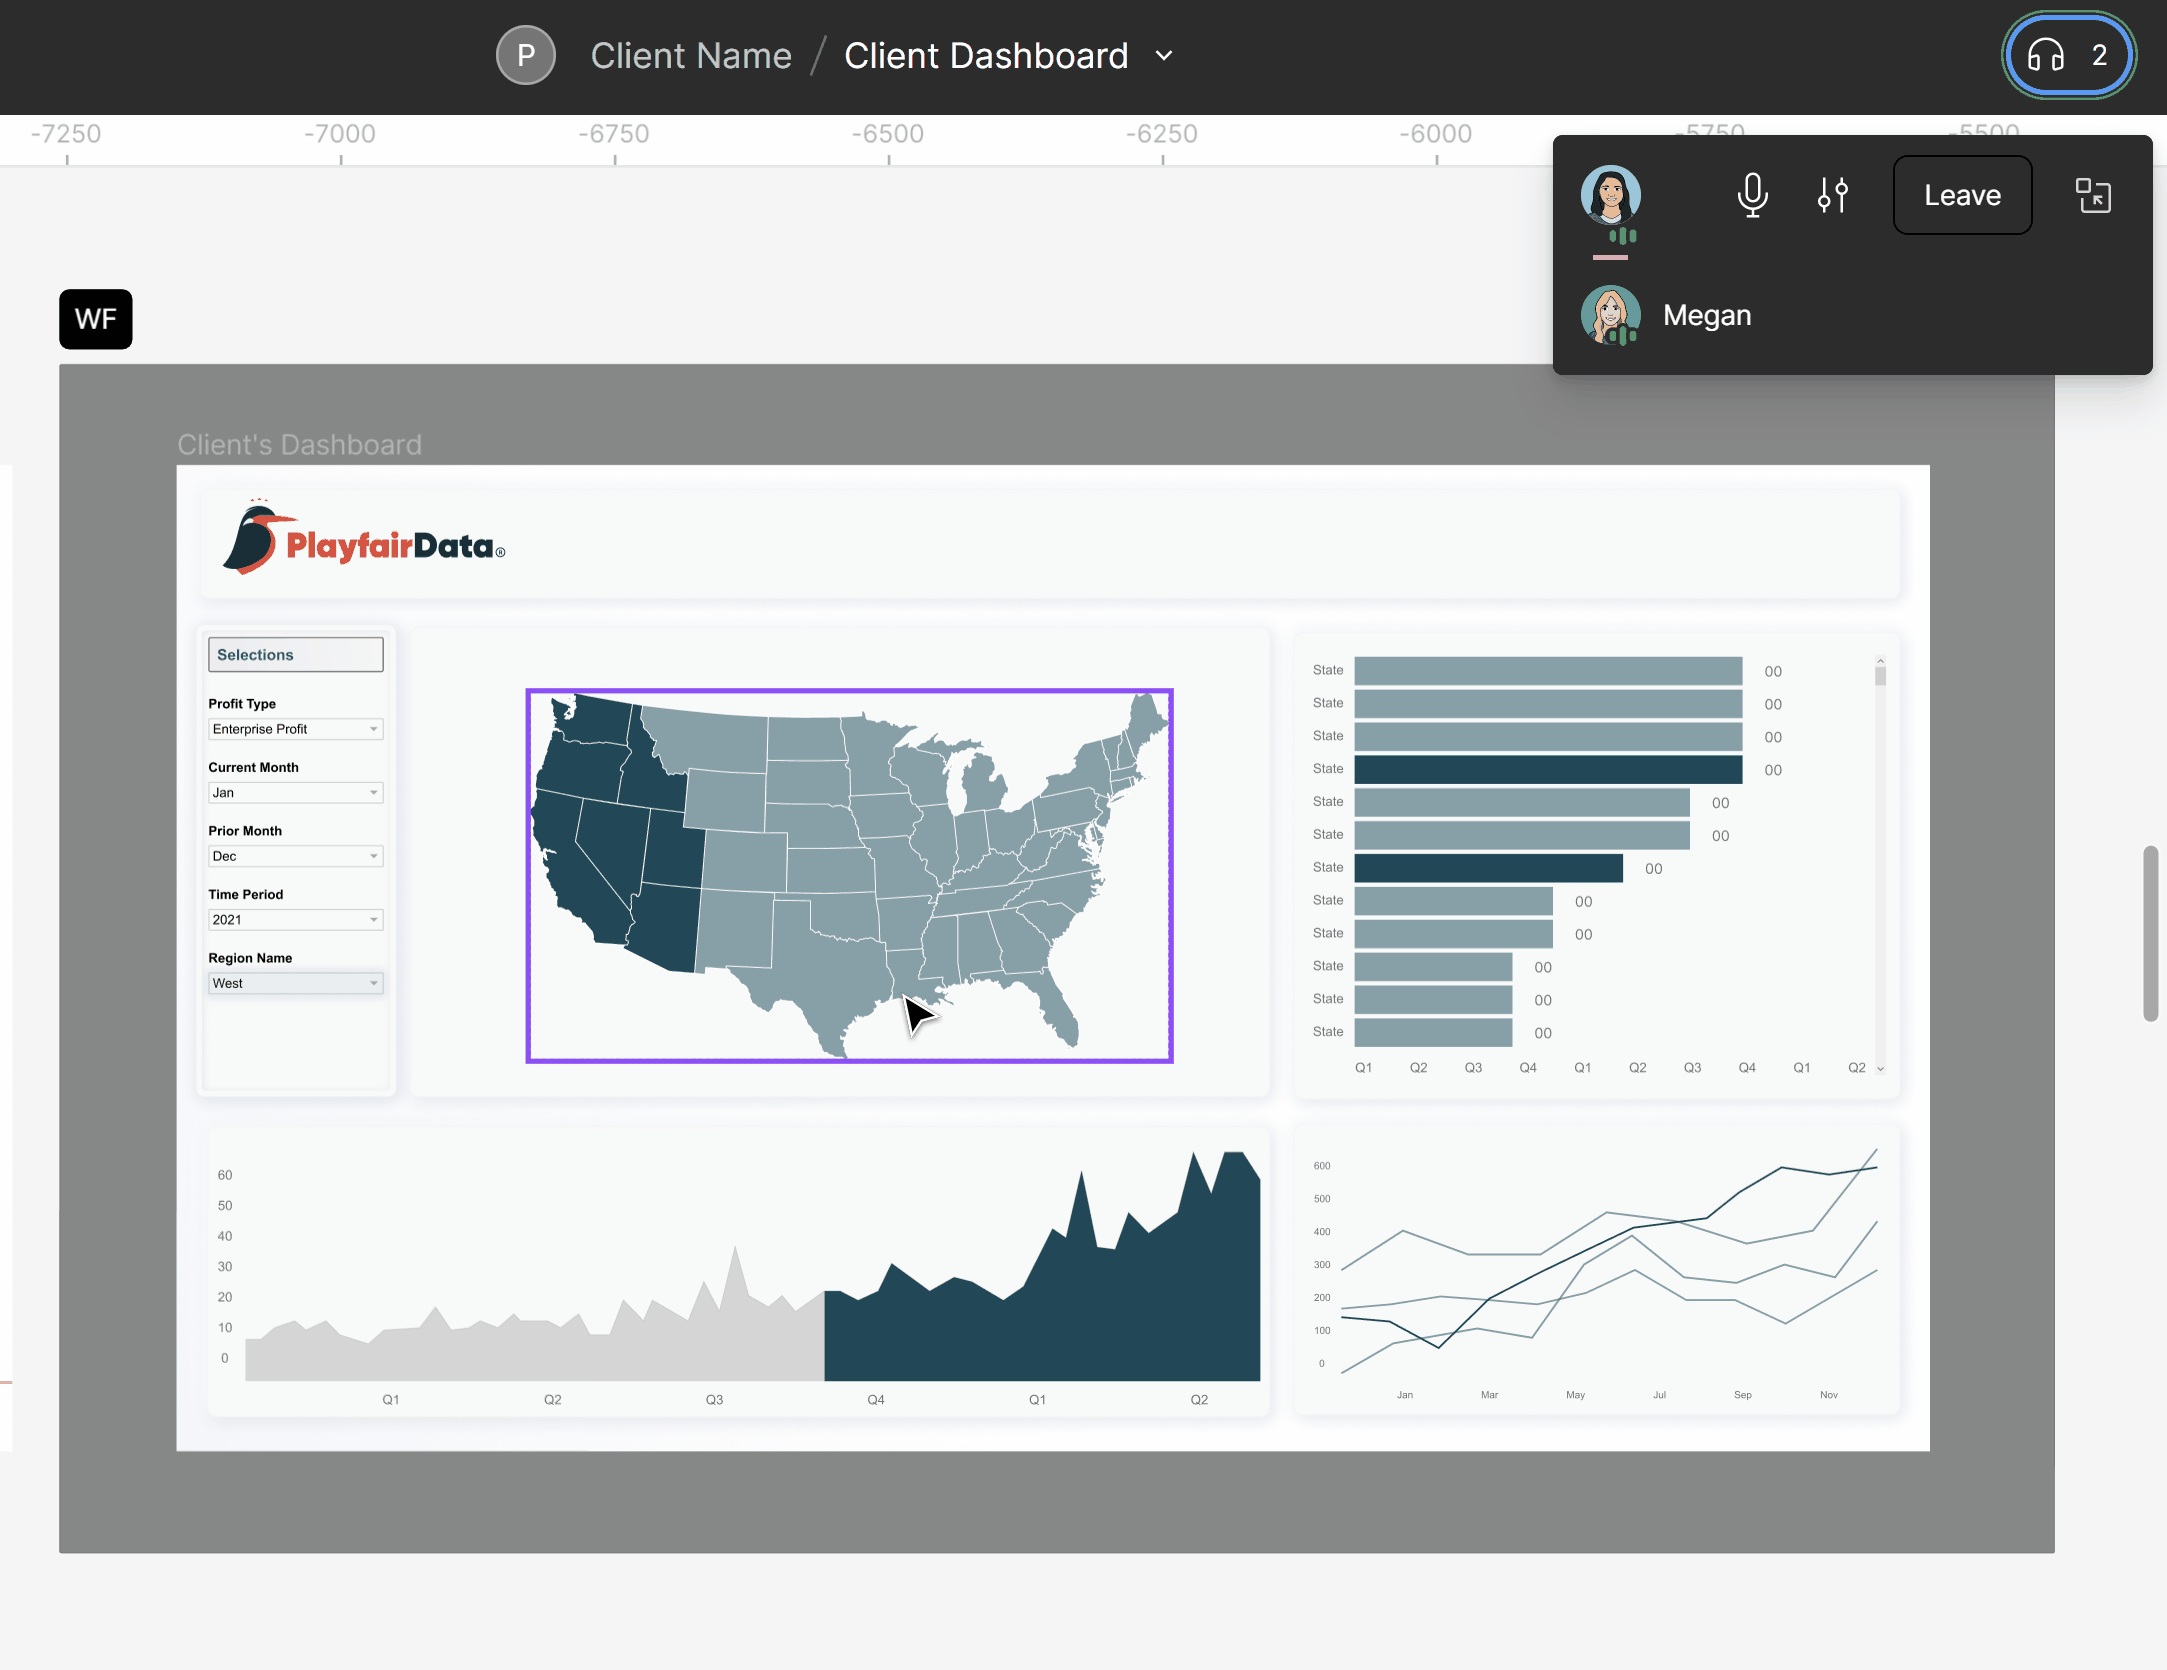This screenshot has height=1670, width=2167.
Task: Click the headphone icon showing 2 participants
Action: click(2069, 54)
